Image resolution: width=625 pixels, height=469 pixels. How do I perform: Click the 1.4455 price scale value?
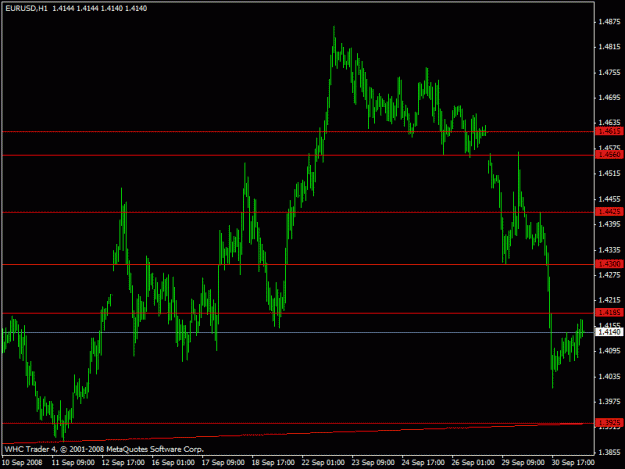pyautogui.click(x=610, y=199)
